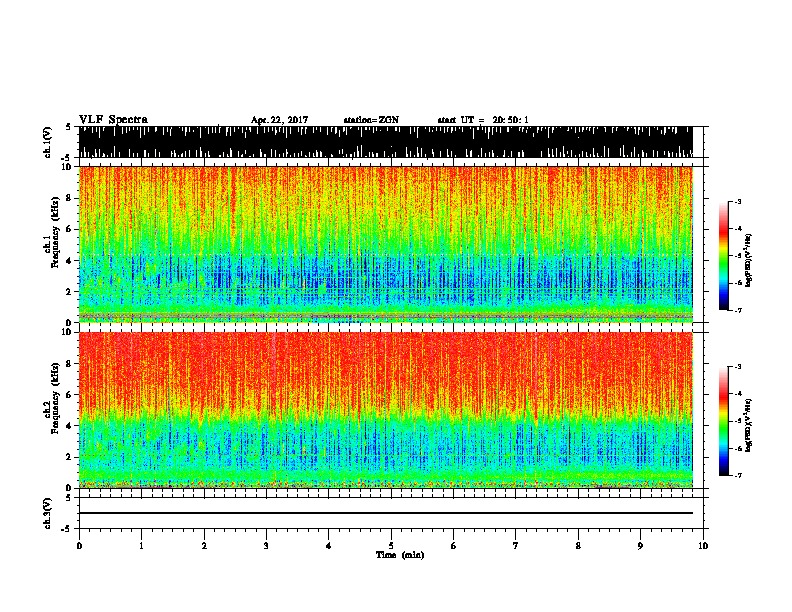This screenshot has width=792, height=612.
Task: Click time axis tick label "7"
Action: click(x=516, y=546)
